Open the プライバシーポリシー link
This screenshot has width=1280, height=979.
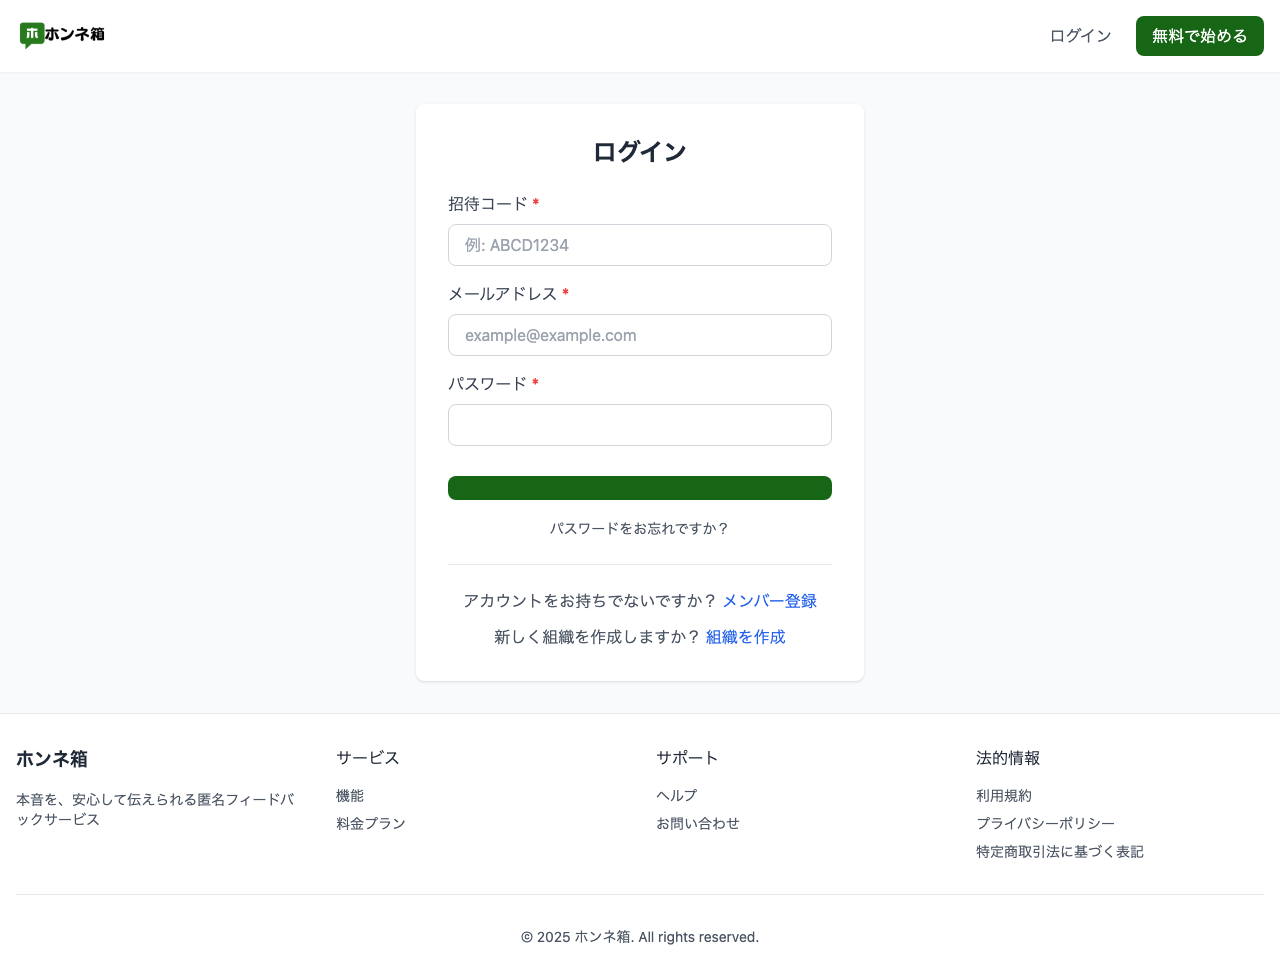pos(1045,823)
